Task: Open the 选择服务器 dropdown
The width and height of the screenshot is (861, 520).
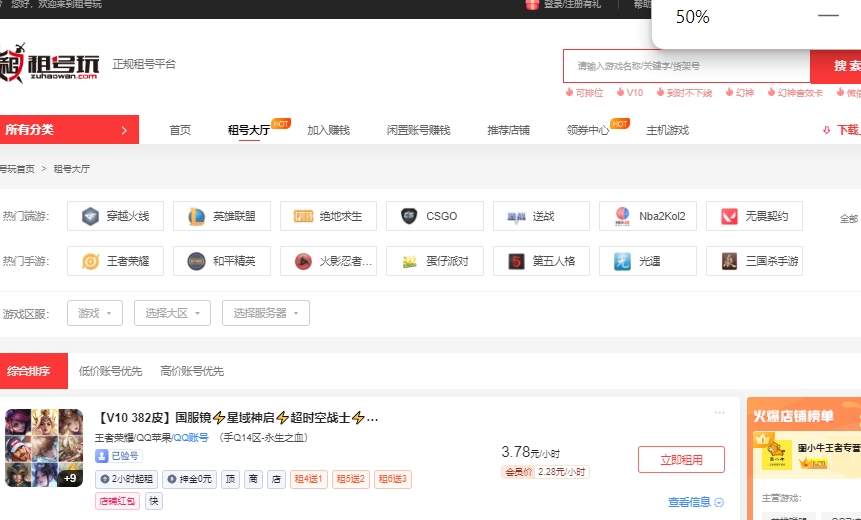Action: pos(266,313)
